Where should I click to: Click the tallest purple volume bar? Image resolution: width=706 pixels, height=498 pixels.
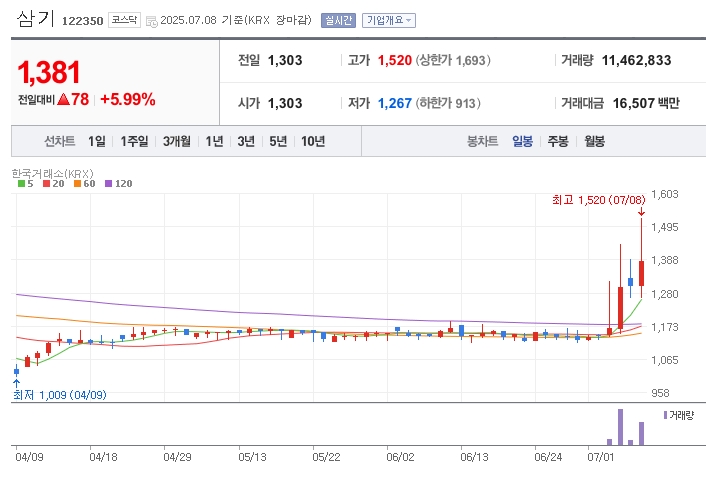tap(620, 427)
